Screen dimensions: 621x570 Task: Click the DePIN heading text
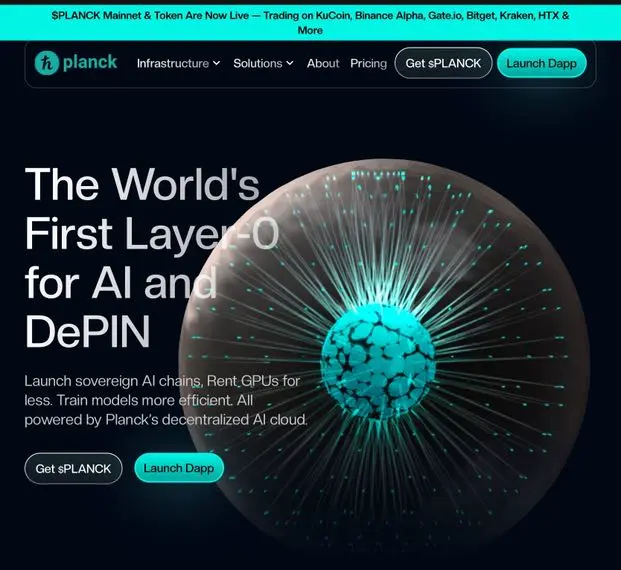88,331
